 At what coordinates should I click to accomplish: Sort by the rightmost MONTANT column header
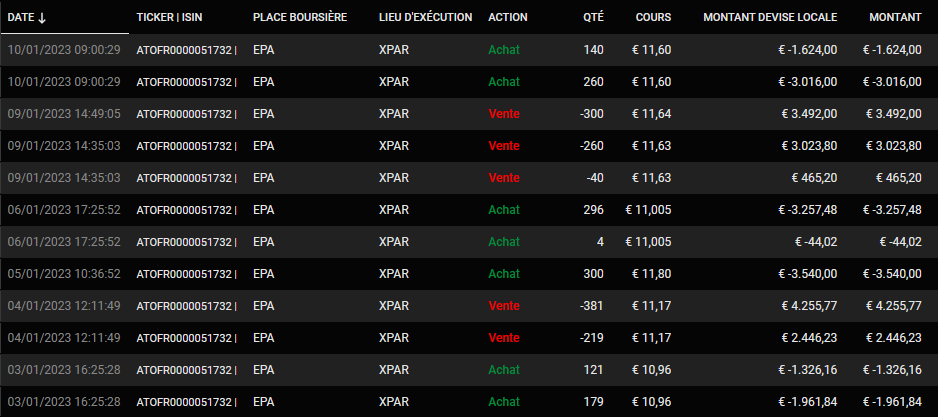[896, 17]
